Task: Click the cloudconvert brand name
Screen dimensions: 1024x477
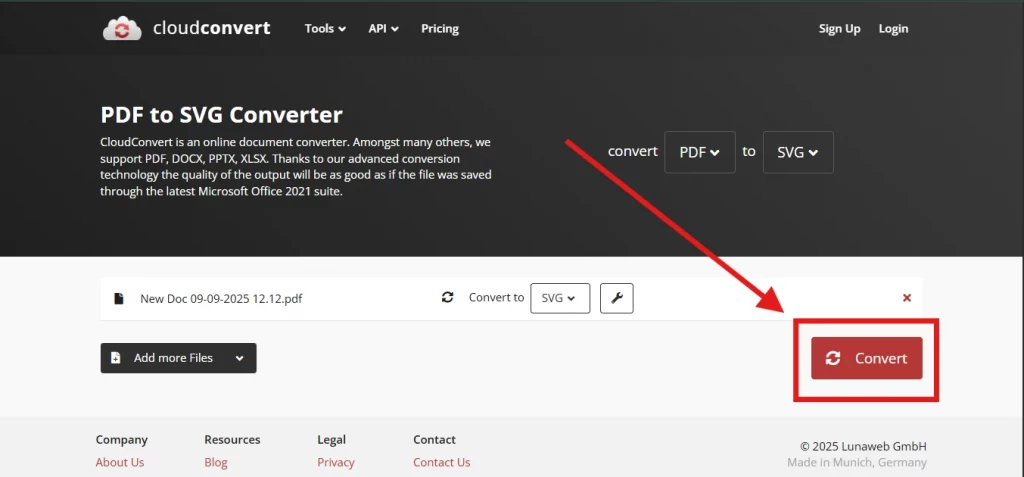Action: pos(212,28)
